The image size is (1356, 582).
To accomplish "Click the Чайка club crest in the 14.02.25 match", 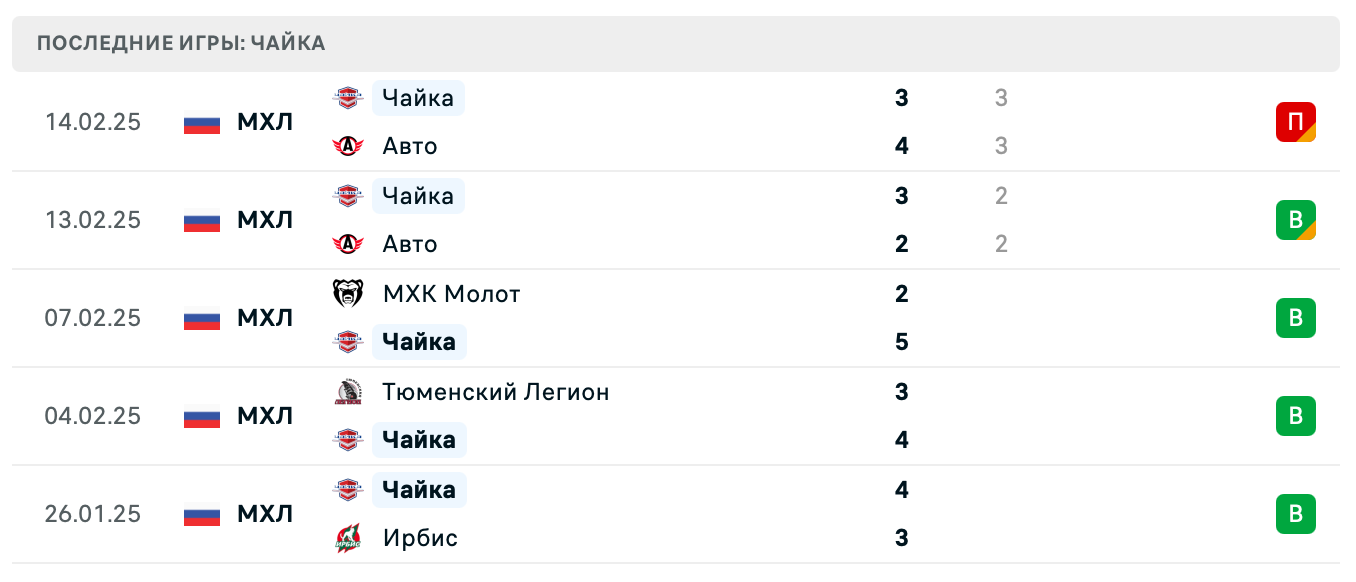I will 347,97.
